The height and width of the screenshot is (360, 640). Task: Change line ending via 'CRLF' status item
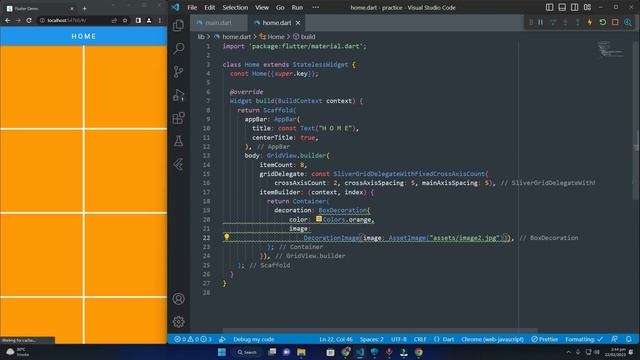pos(420,339)
